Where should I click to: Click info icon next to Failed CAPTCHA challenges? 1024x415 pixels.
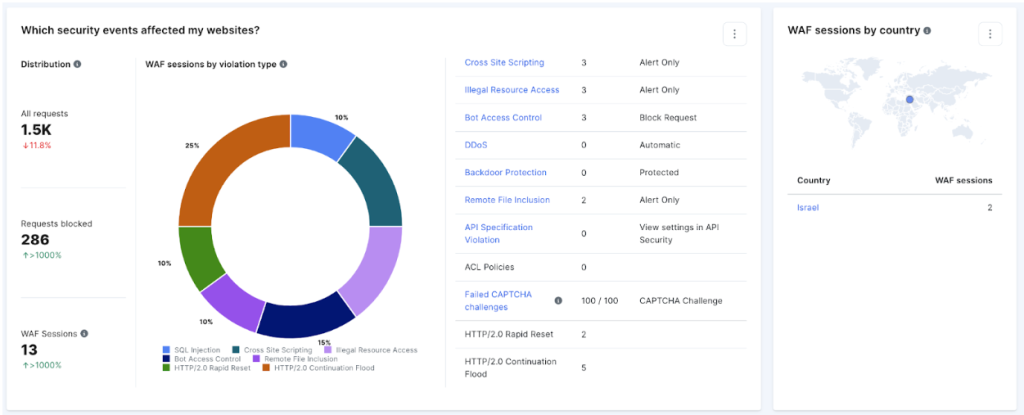coord(558,300)
